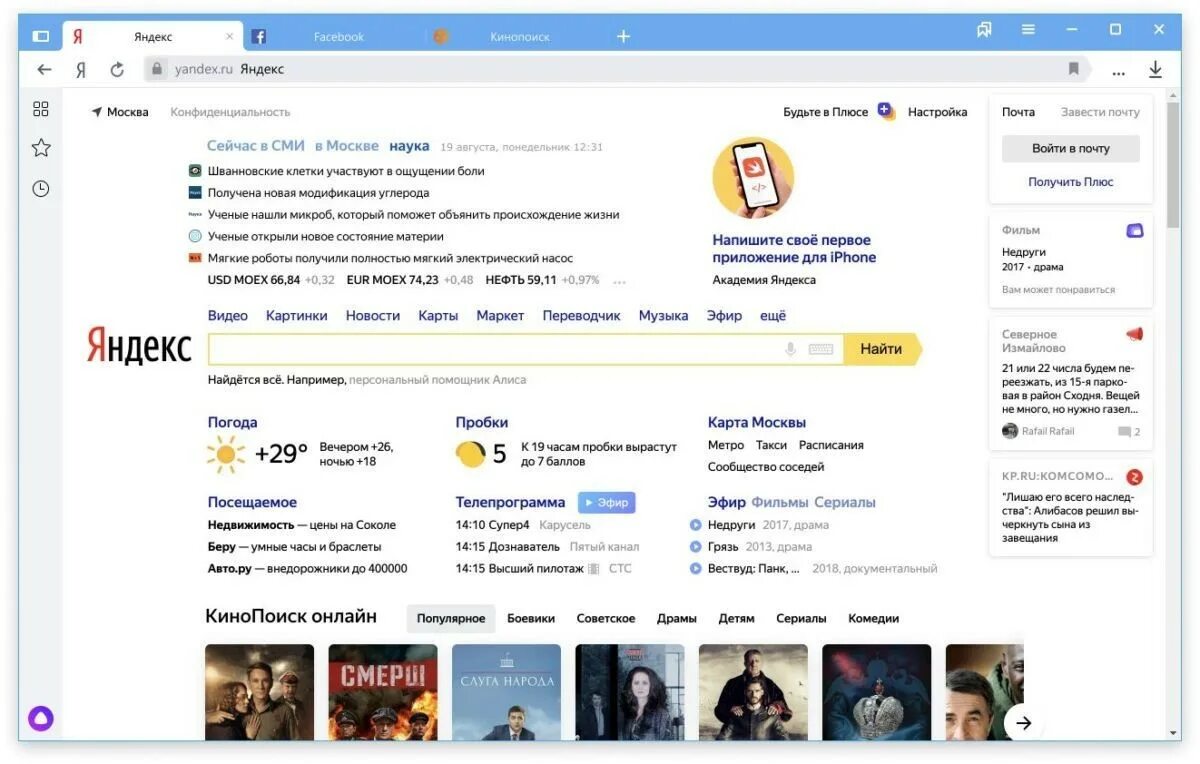Click the purple film card icon
This screenshot has width=1200, height=764.
[1134, 230]
